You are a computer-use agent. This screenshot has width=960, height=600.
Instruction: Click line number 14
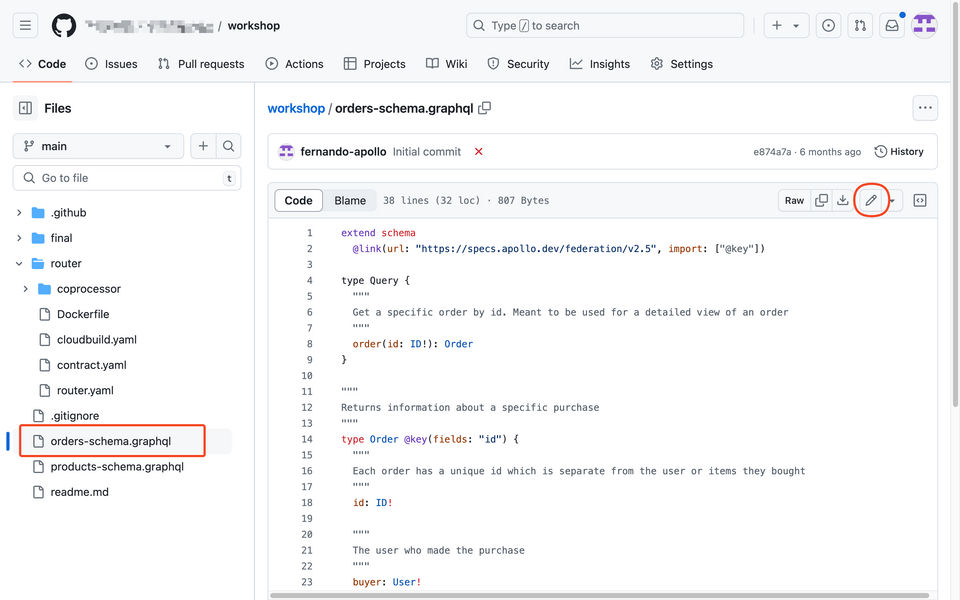(307, 439)
